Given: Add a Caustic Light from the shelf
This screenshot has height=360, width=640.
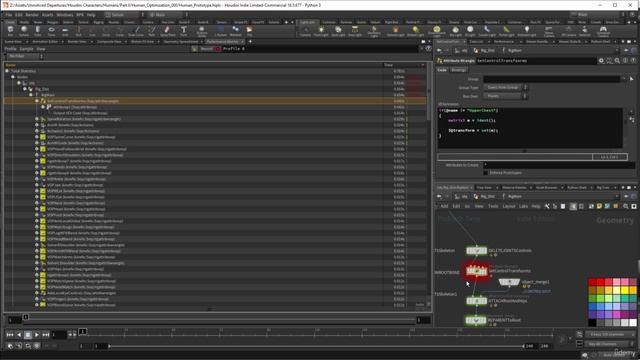Looking at the screenshot, I should [x=487, y=31].
